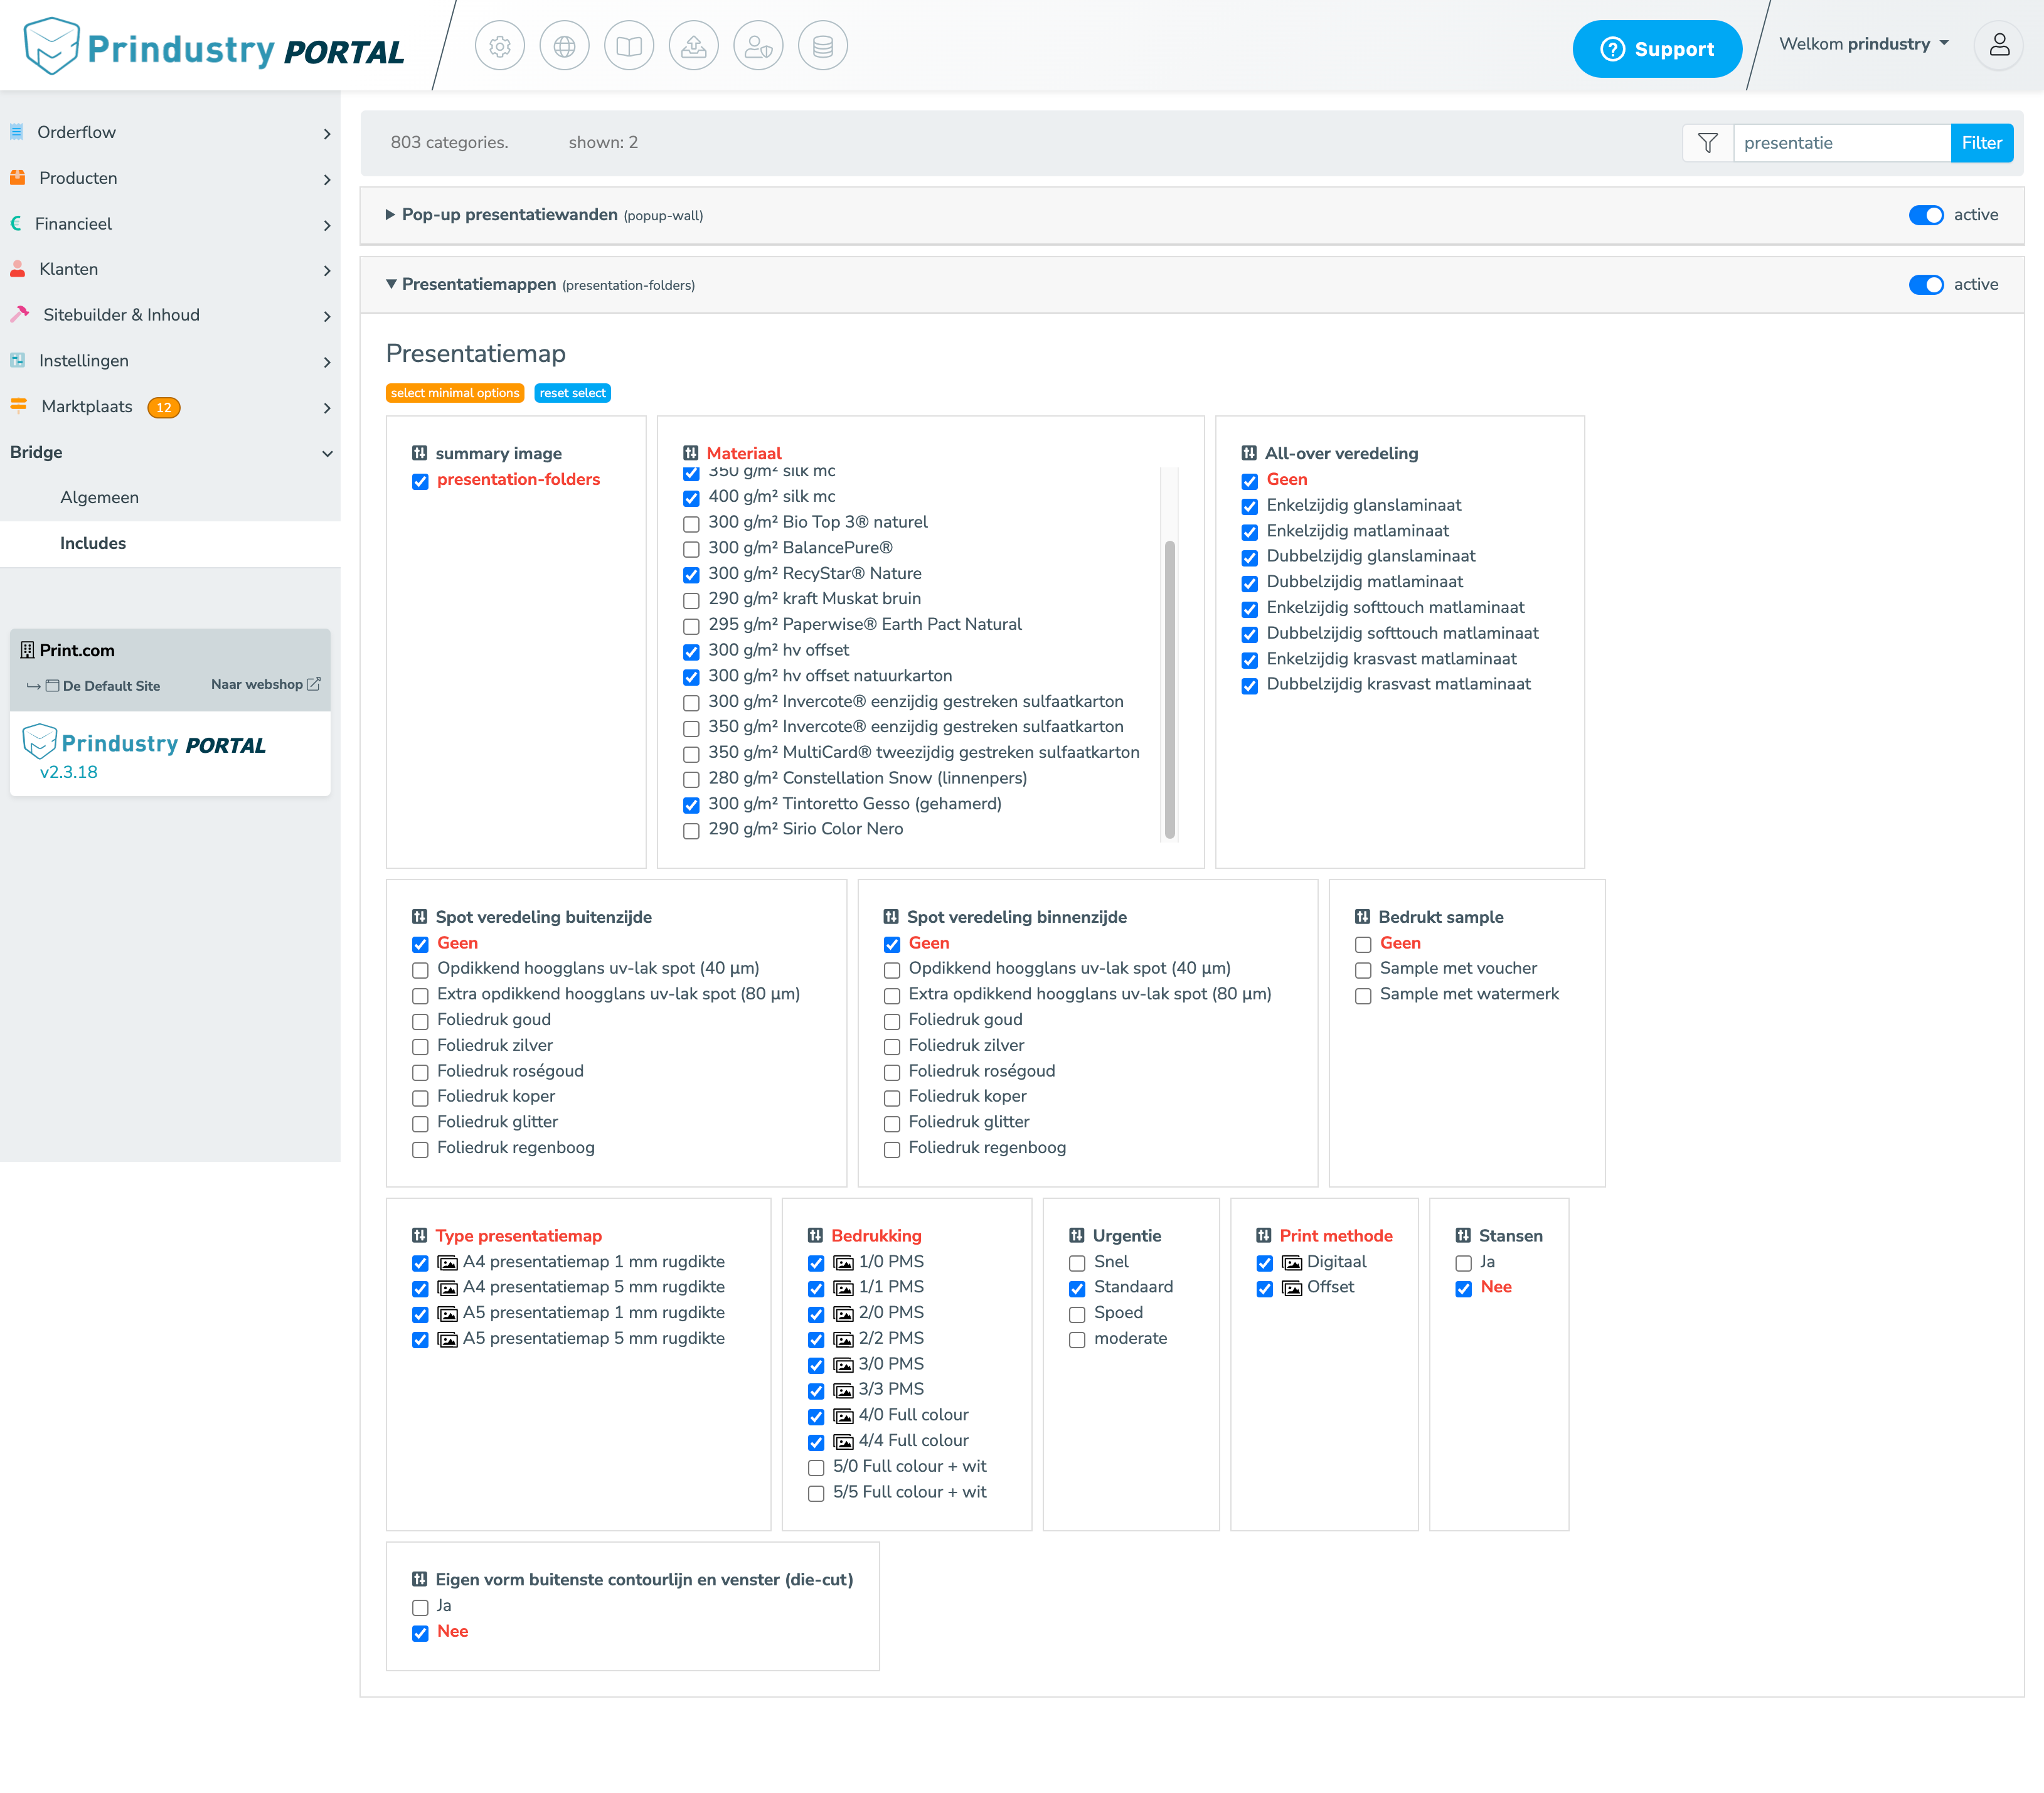Viewport: 2044px width, 1793px height.
Task: Click the Materiaal list scrollbar
Action: click(1169, 689)
